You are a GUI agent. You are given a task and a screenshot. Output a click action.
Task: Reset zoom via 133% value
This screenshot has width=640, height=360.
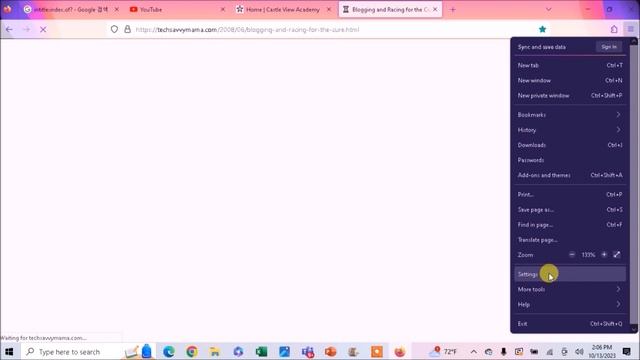(588, 255)
